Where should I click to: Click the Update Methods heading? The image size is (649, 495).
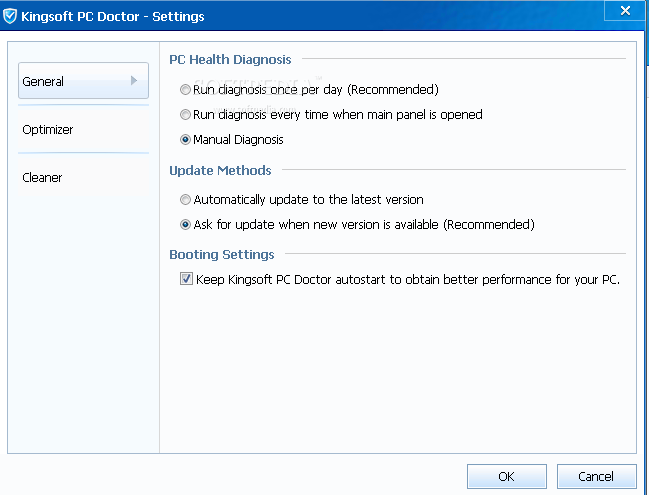tap(220, 170)
